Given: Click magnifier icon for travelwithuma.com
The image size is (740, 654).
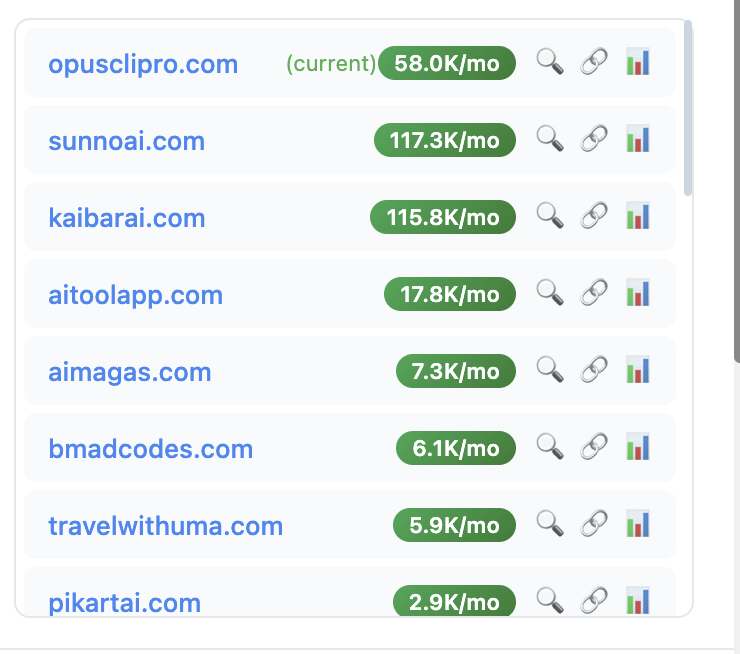Looking at the screenshot, I should pyautogui.click(x=550, y=524).
